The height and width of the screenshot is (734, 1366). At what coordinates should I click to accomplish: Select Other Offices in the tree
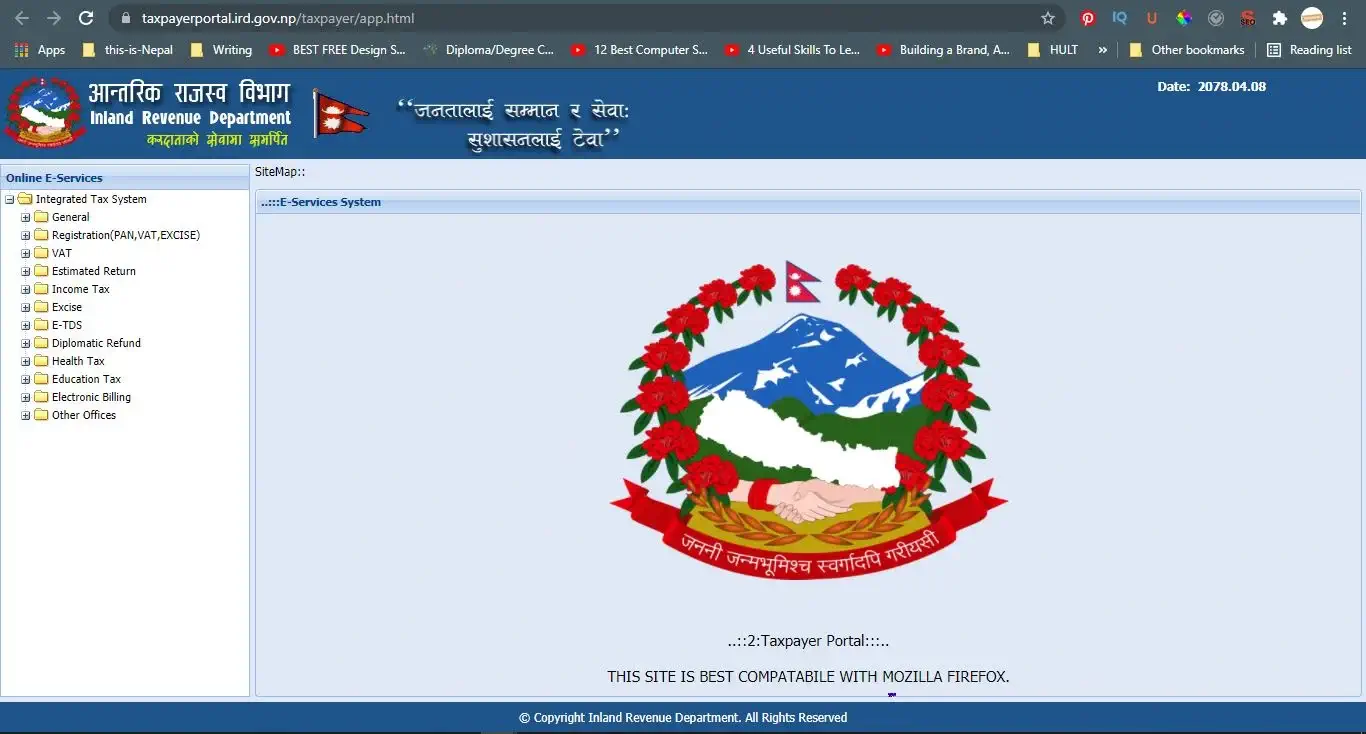tap(84, 415)
